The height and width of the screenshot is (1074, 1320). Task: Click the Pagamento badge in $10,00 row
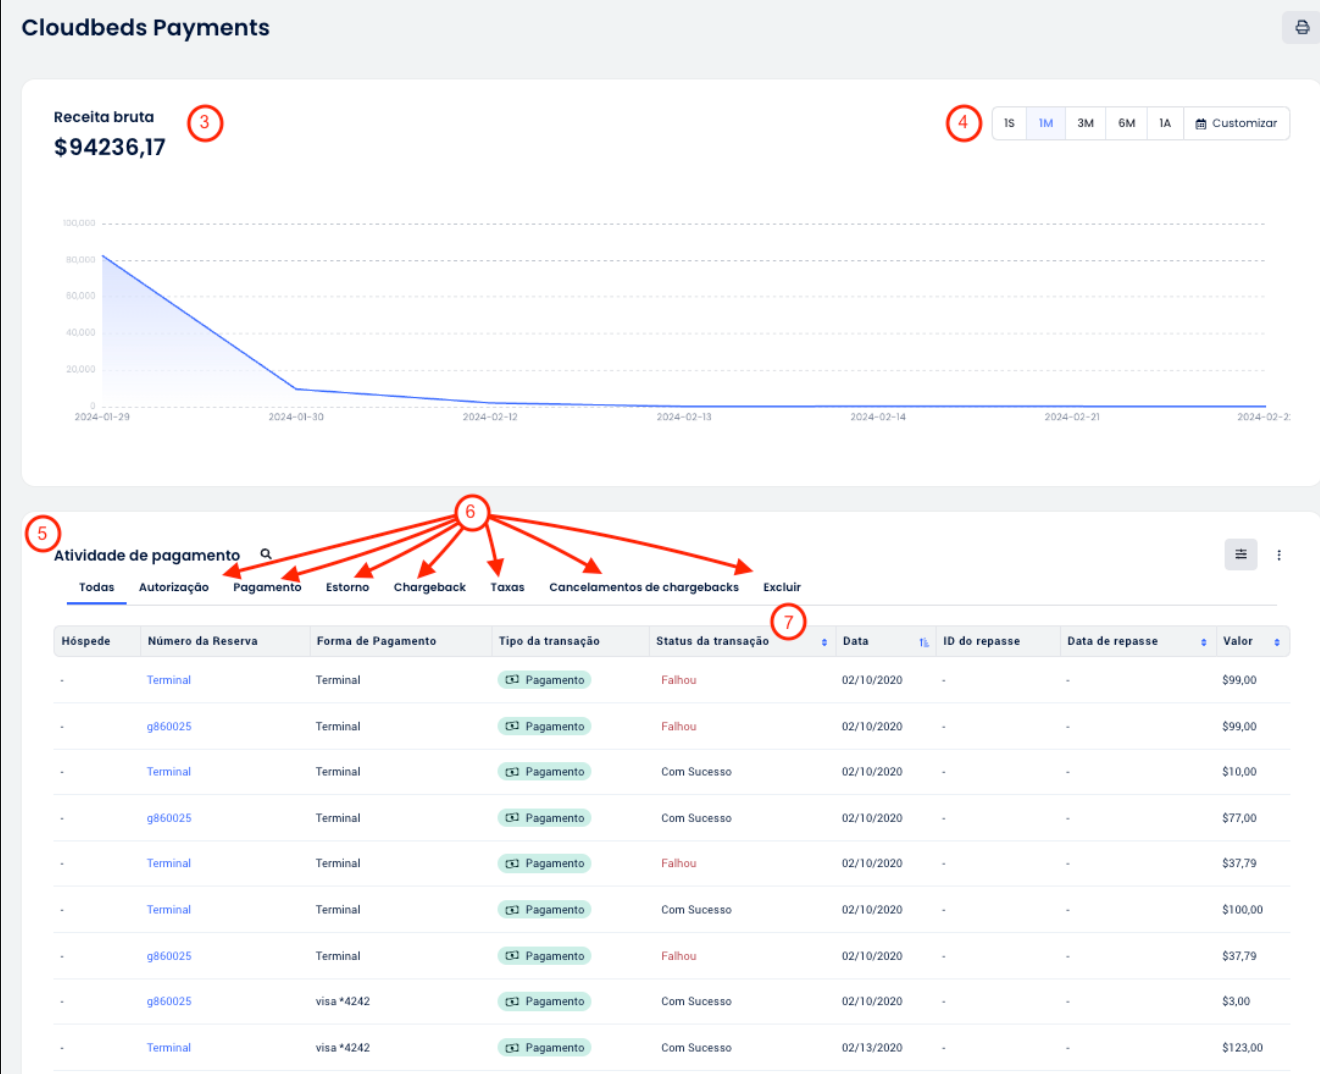click(544, 772)
